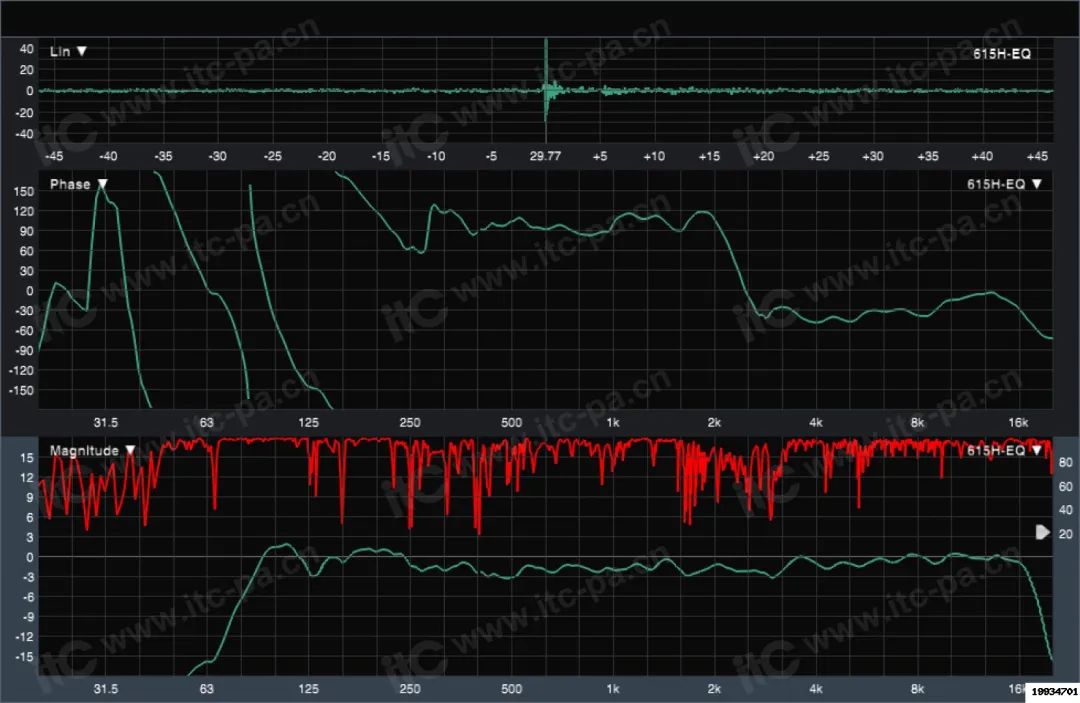Click 4k label on Magnitude frequency axis

(816, 689)
